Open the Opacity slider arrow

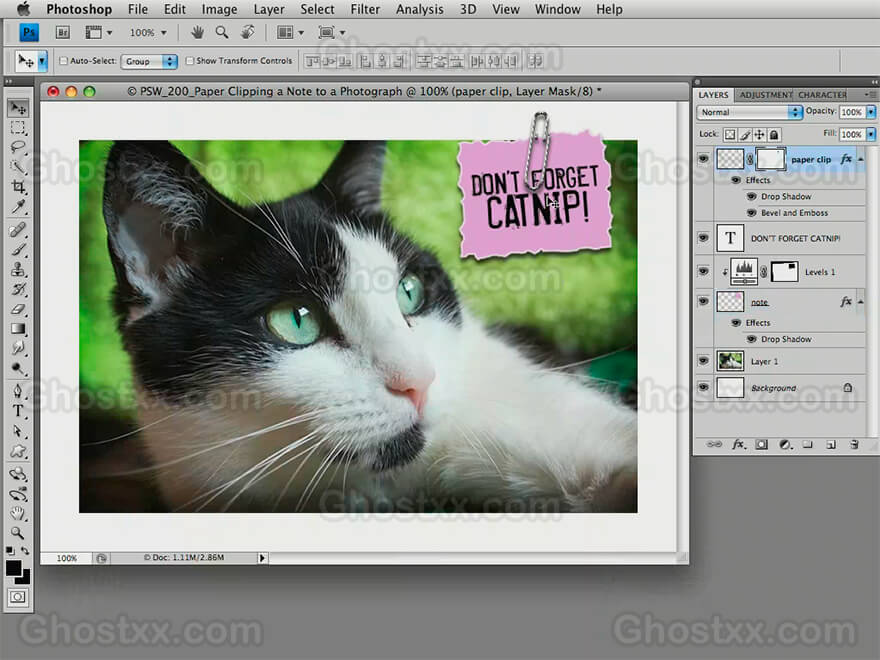(x=871, y=112)
